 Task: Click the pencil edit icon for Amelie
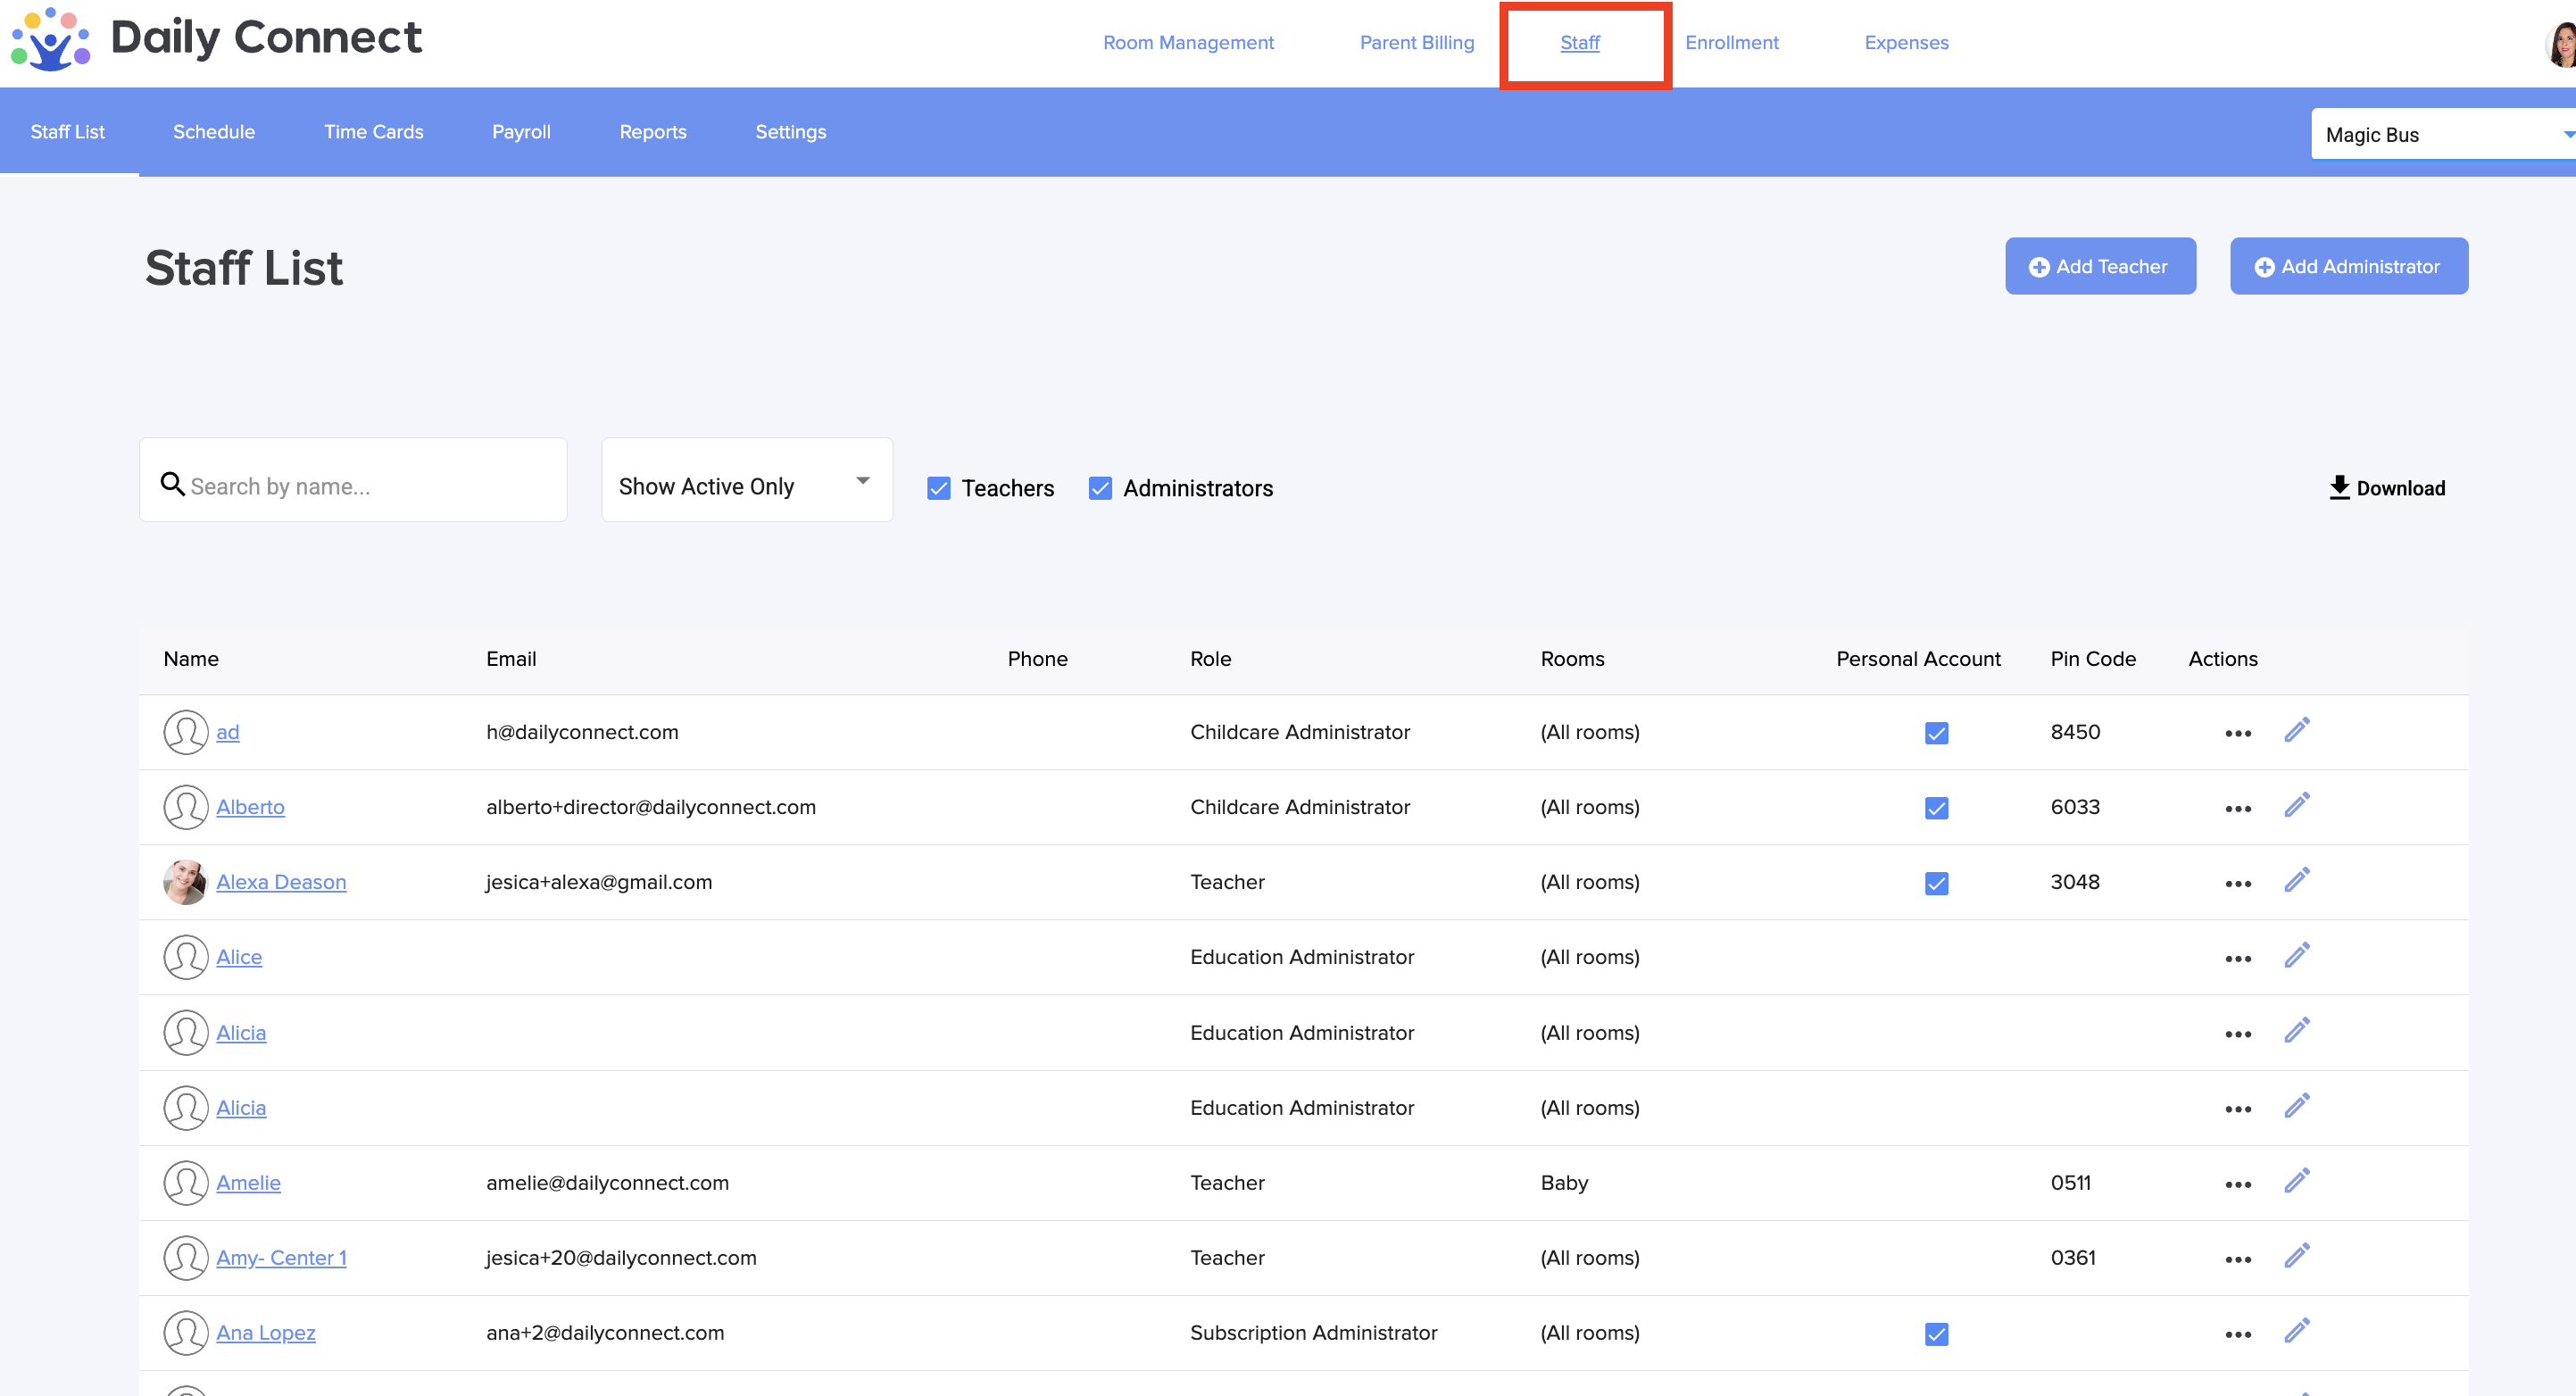click(x=2296, y=1181)
